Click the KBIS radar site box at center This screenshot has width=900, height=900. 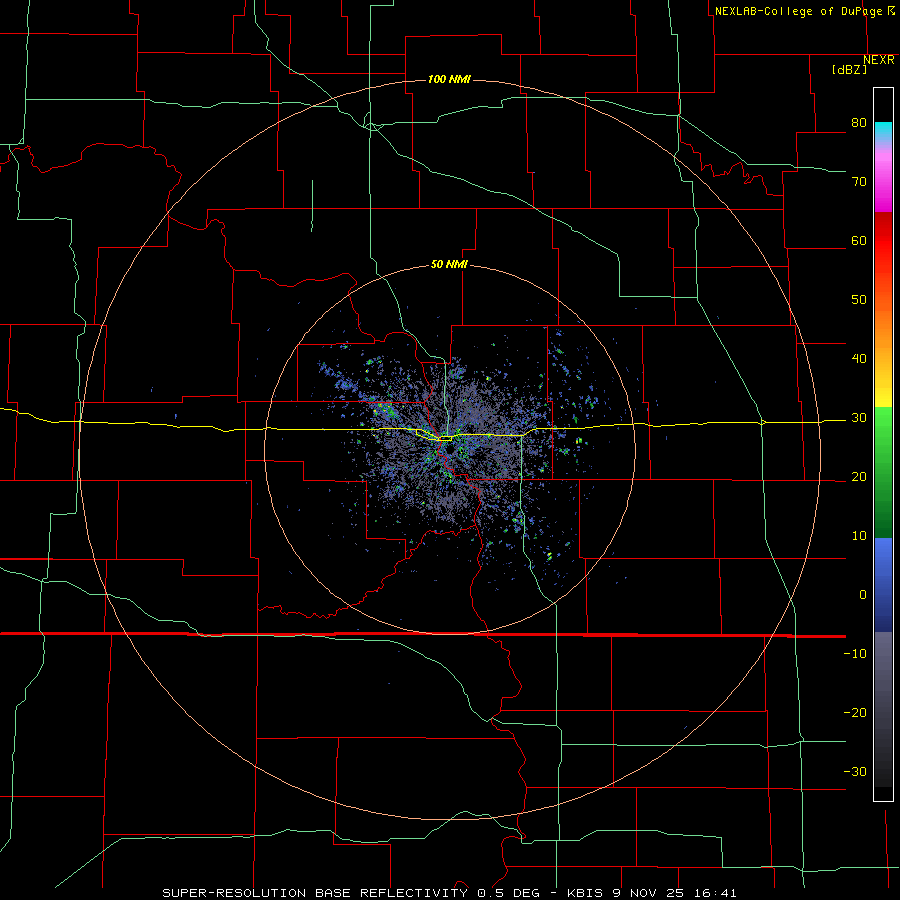[x=445, y=439]
